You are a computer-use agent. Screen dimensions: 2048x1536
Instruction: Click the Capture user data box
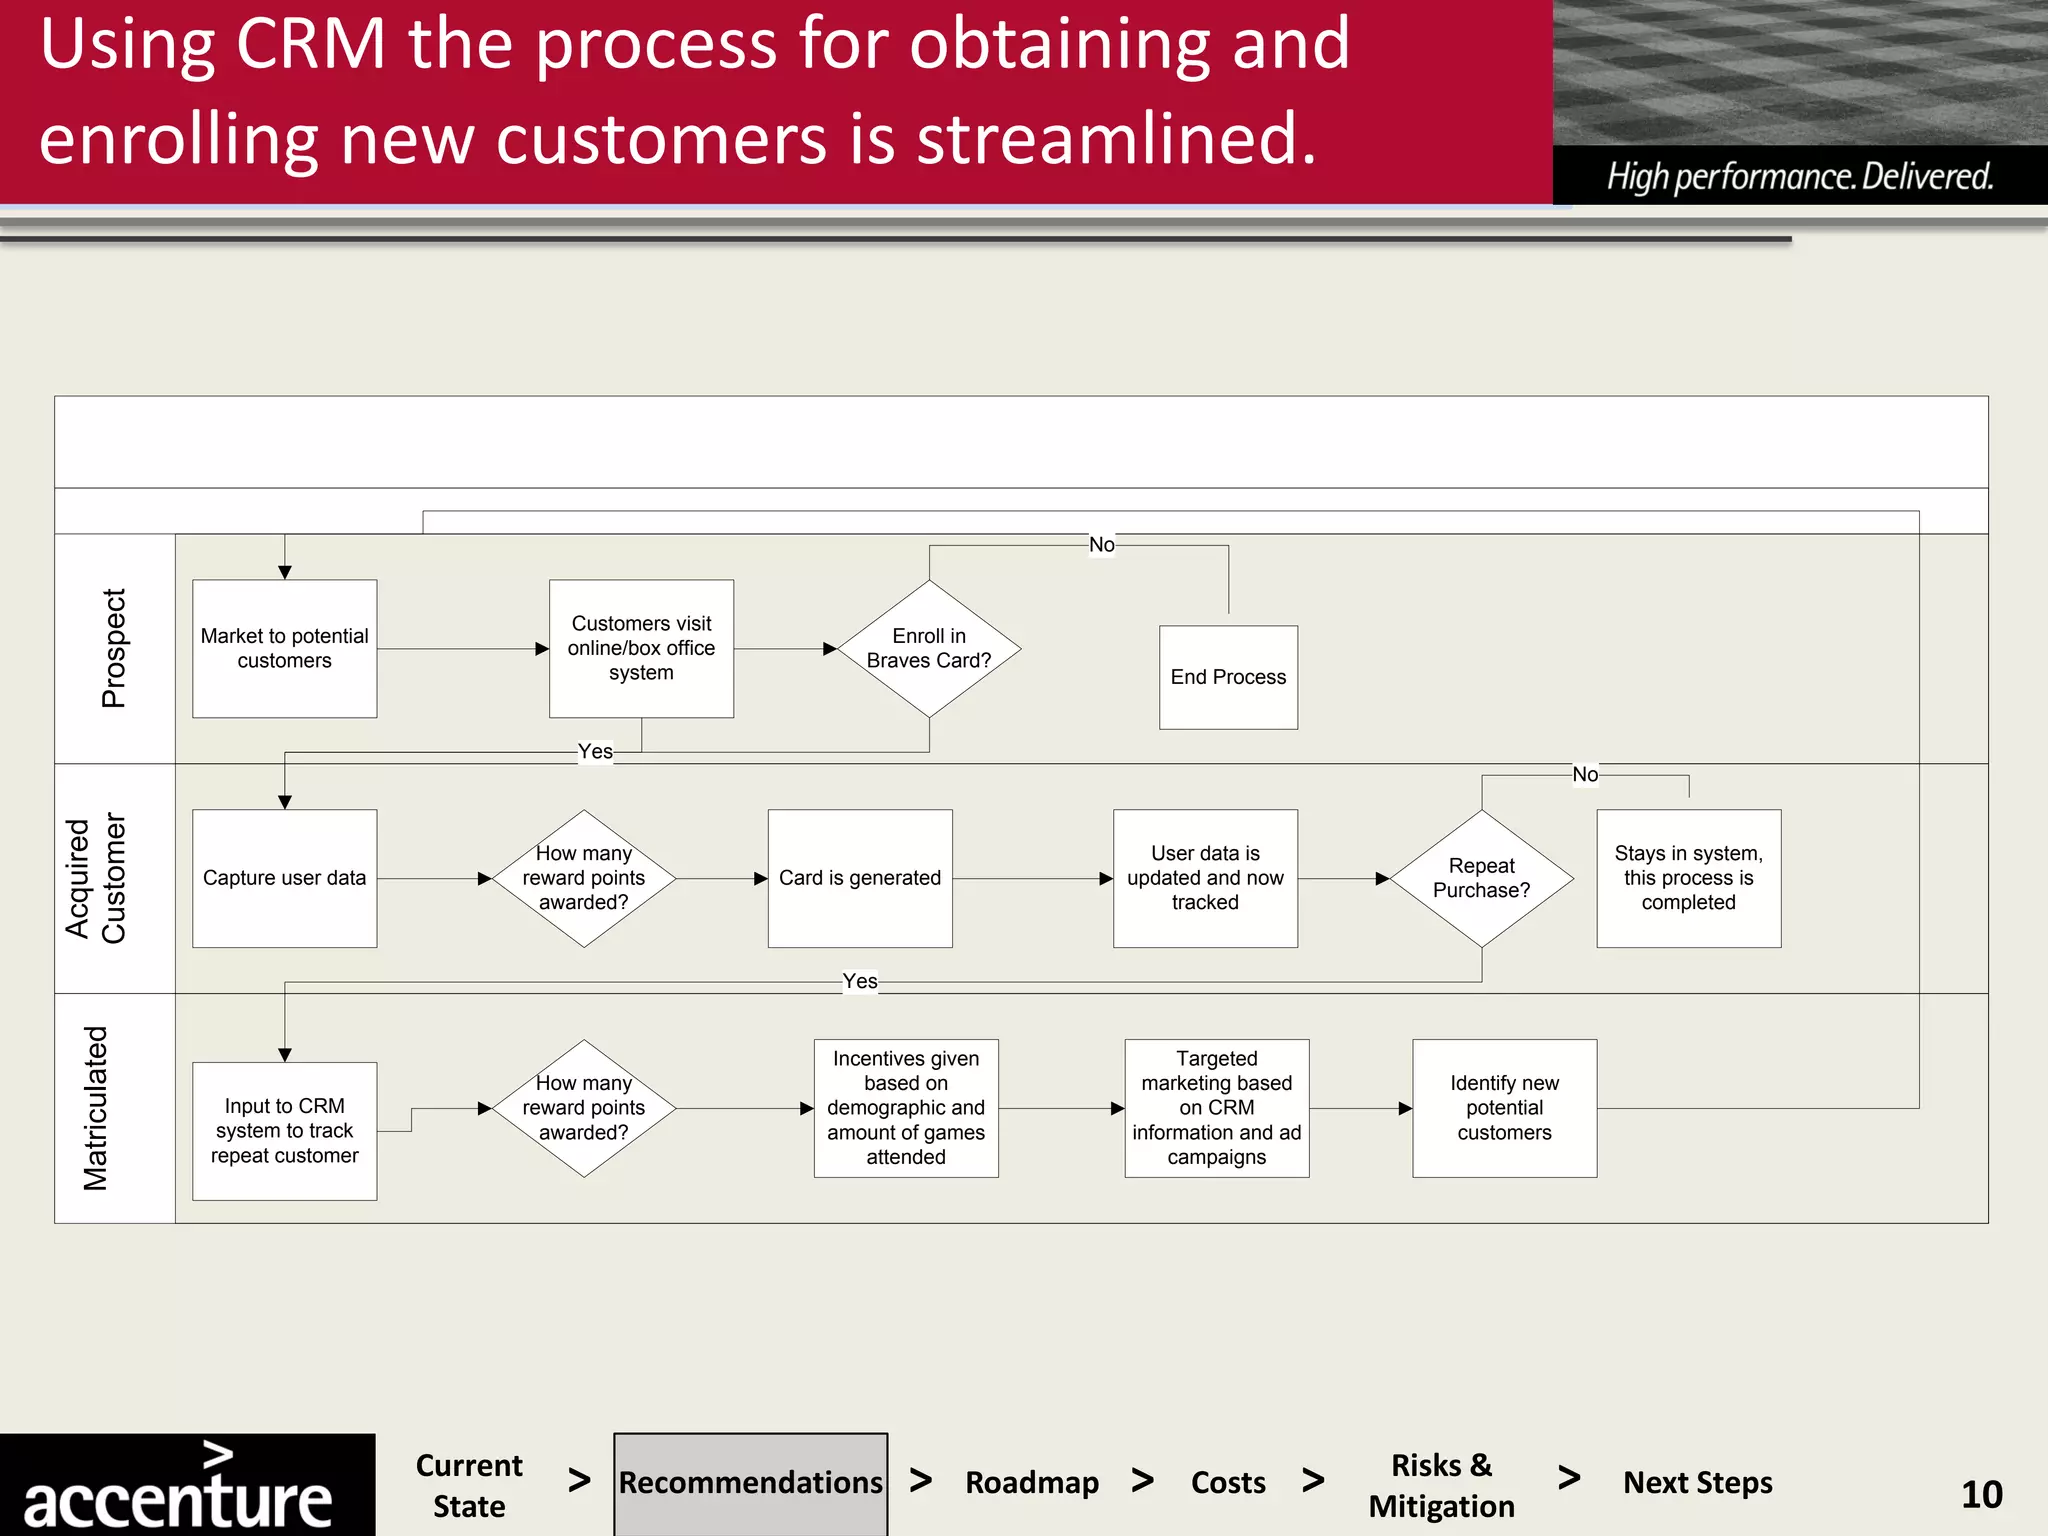(x=285, y=878)
